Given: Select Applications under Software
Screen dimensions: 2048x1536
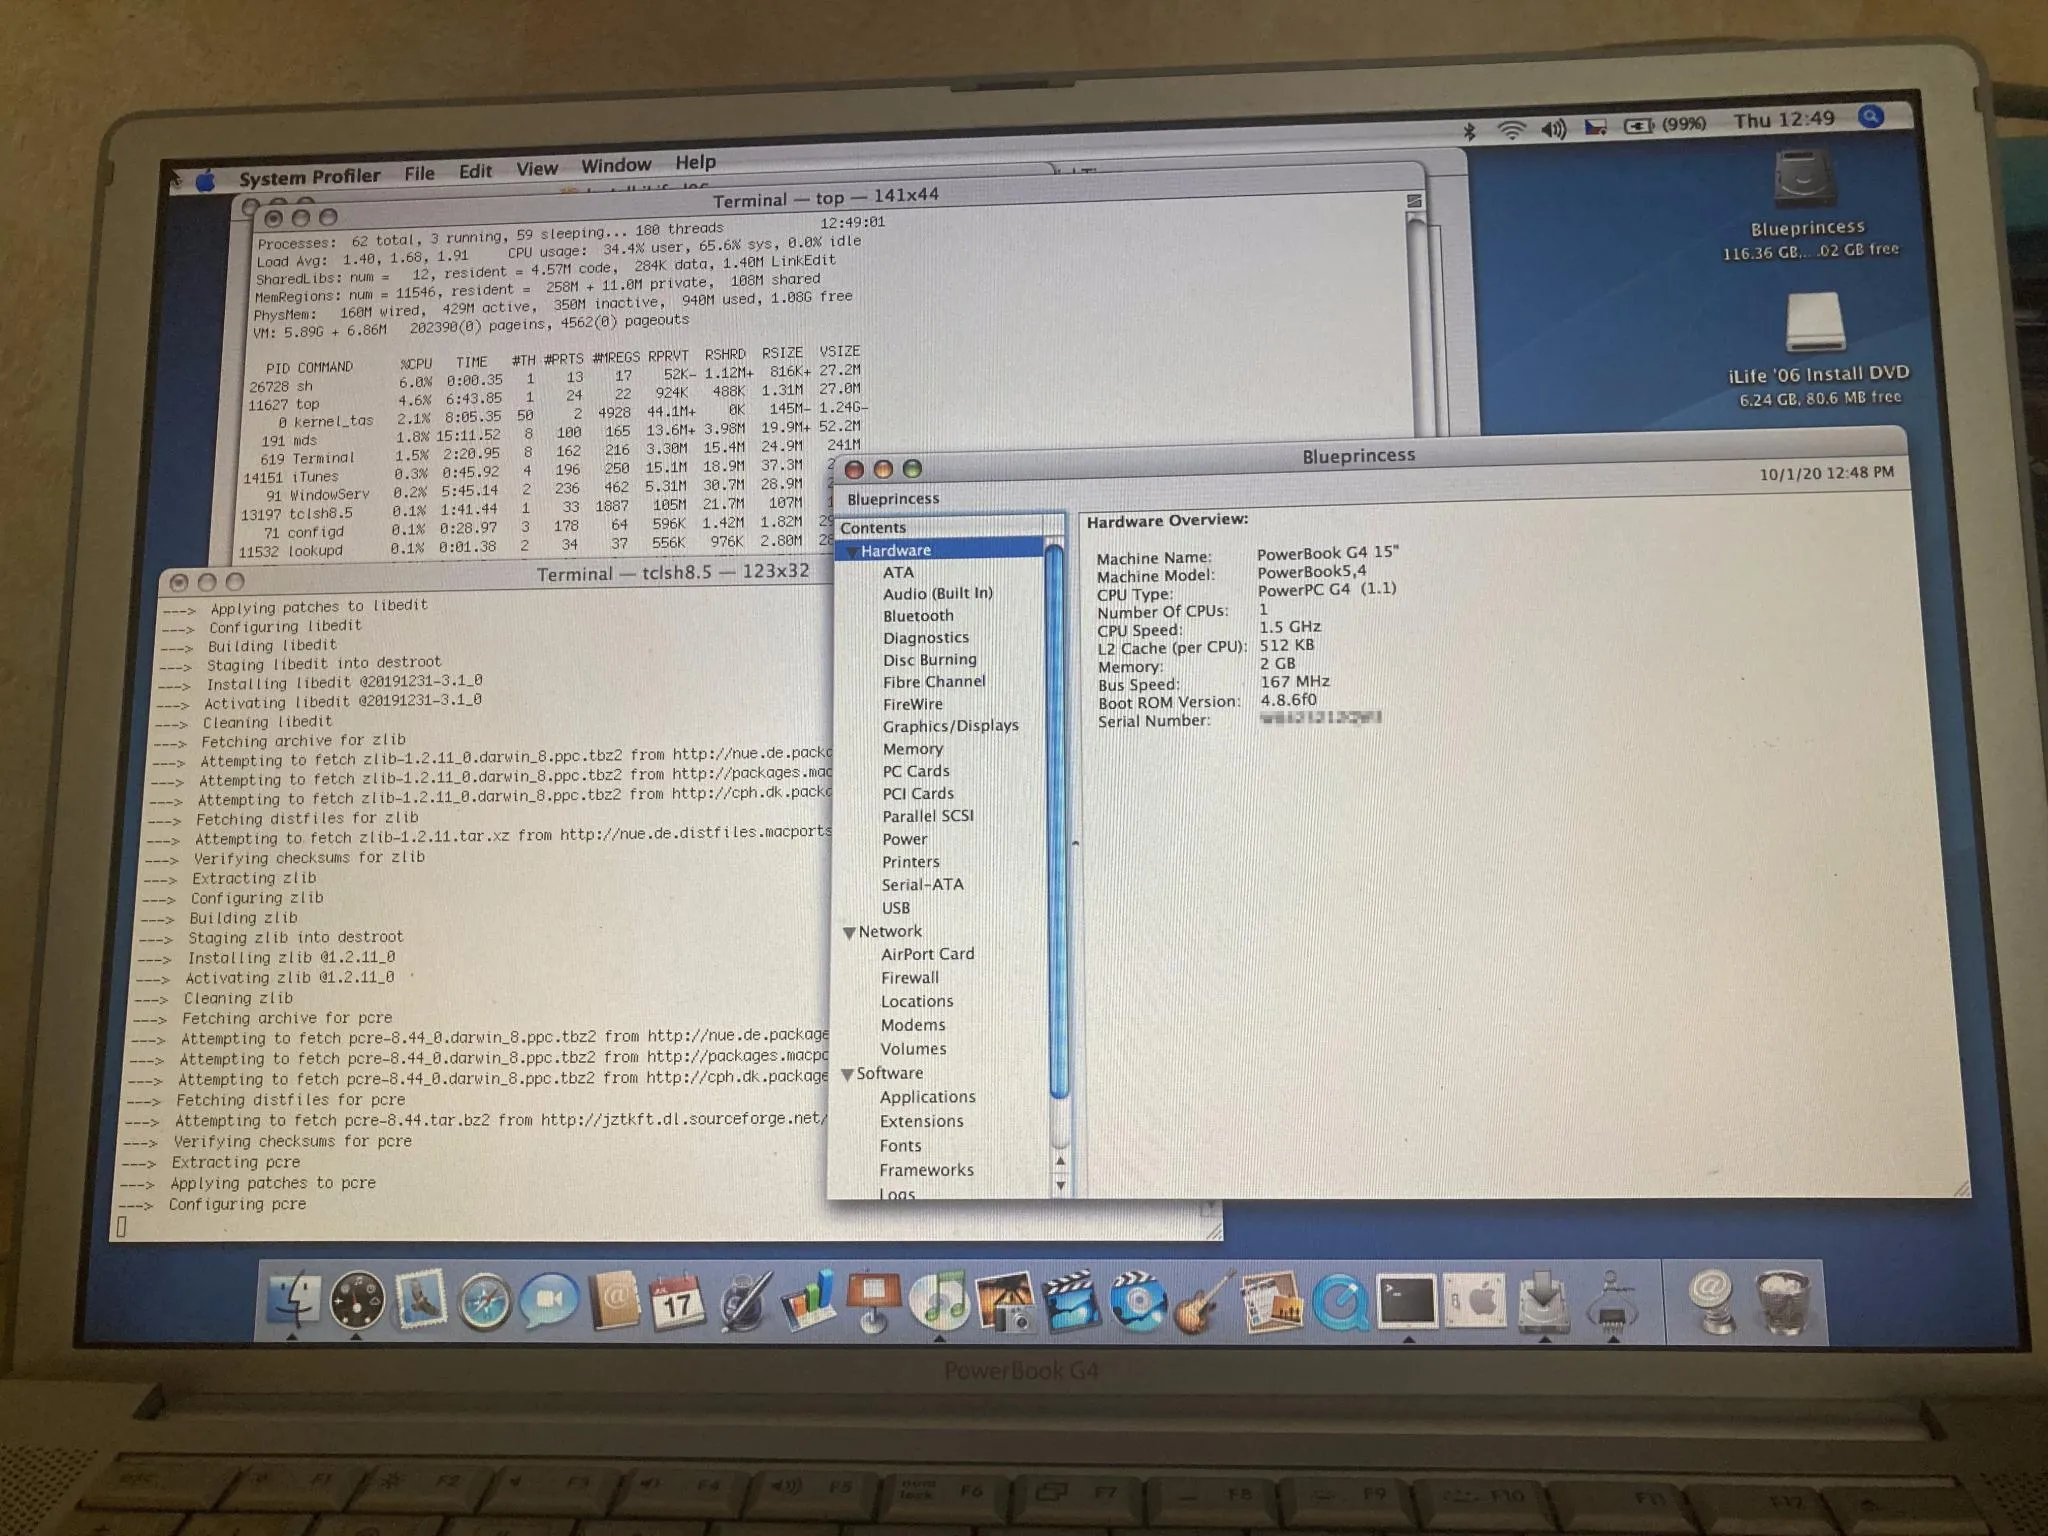Looking at the screenshot, I should [927, 1097].
